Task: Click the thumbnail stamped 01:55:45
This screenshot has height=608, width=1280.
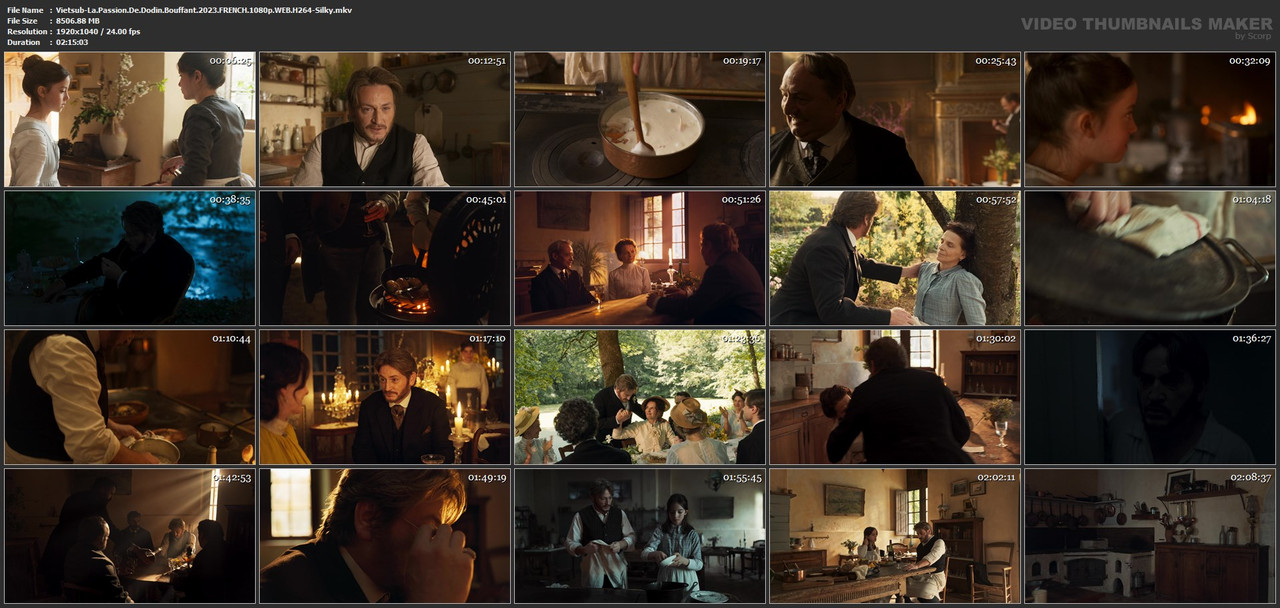Action: 640,536
